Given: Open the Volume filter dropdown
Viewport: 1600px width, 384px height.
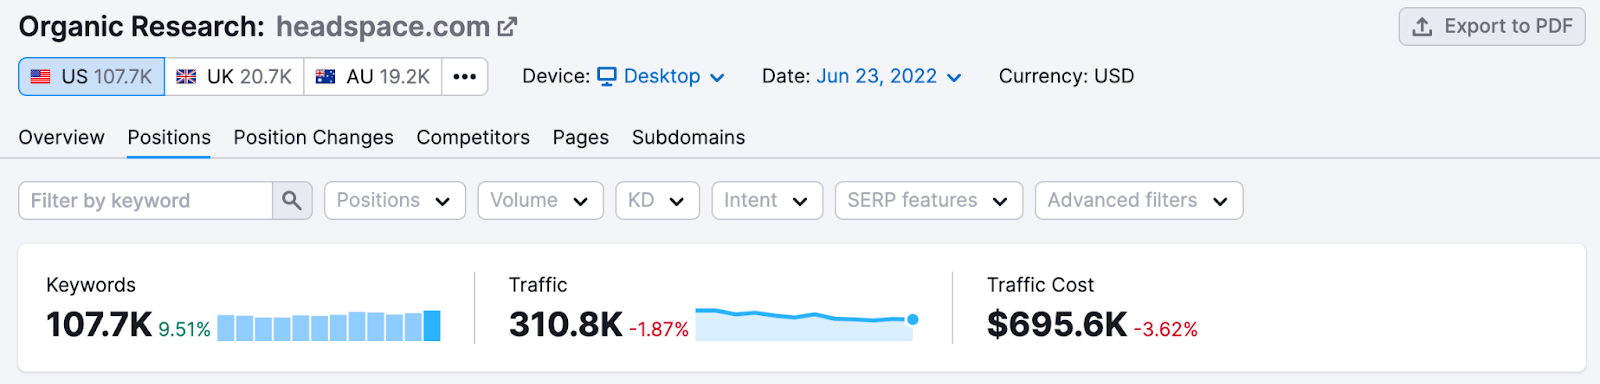Looking at the screenshot, I should click(540, 201).
